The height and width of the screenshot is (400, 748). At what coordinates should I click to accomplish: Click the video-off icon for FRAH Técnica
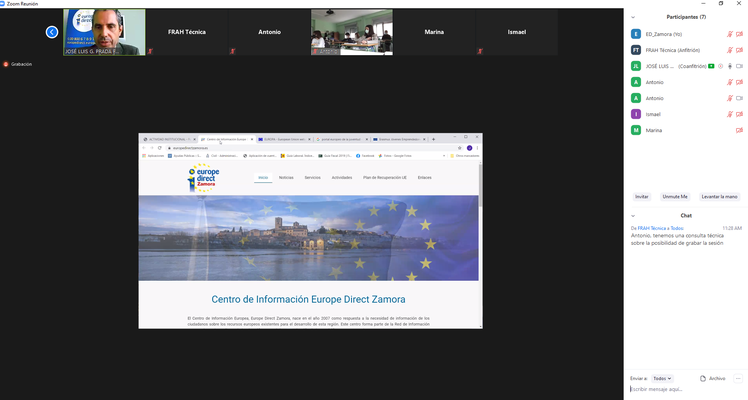click(739, 50)
